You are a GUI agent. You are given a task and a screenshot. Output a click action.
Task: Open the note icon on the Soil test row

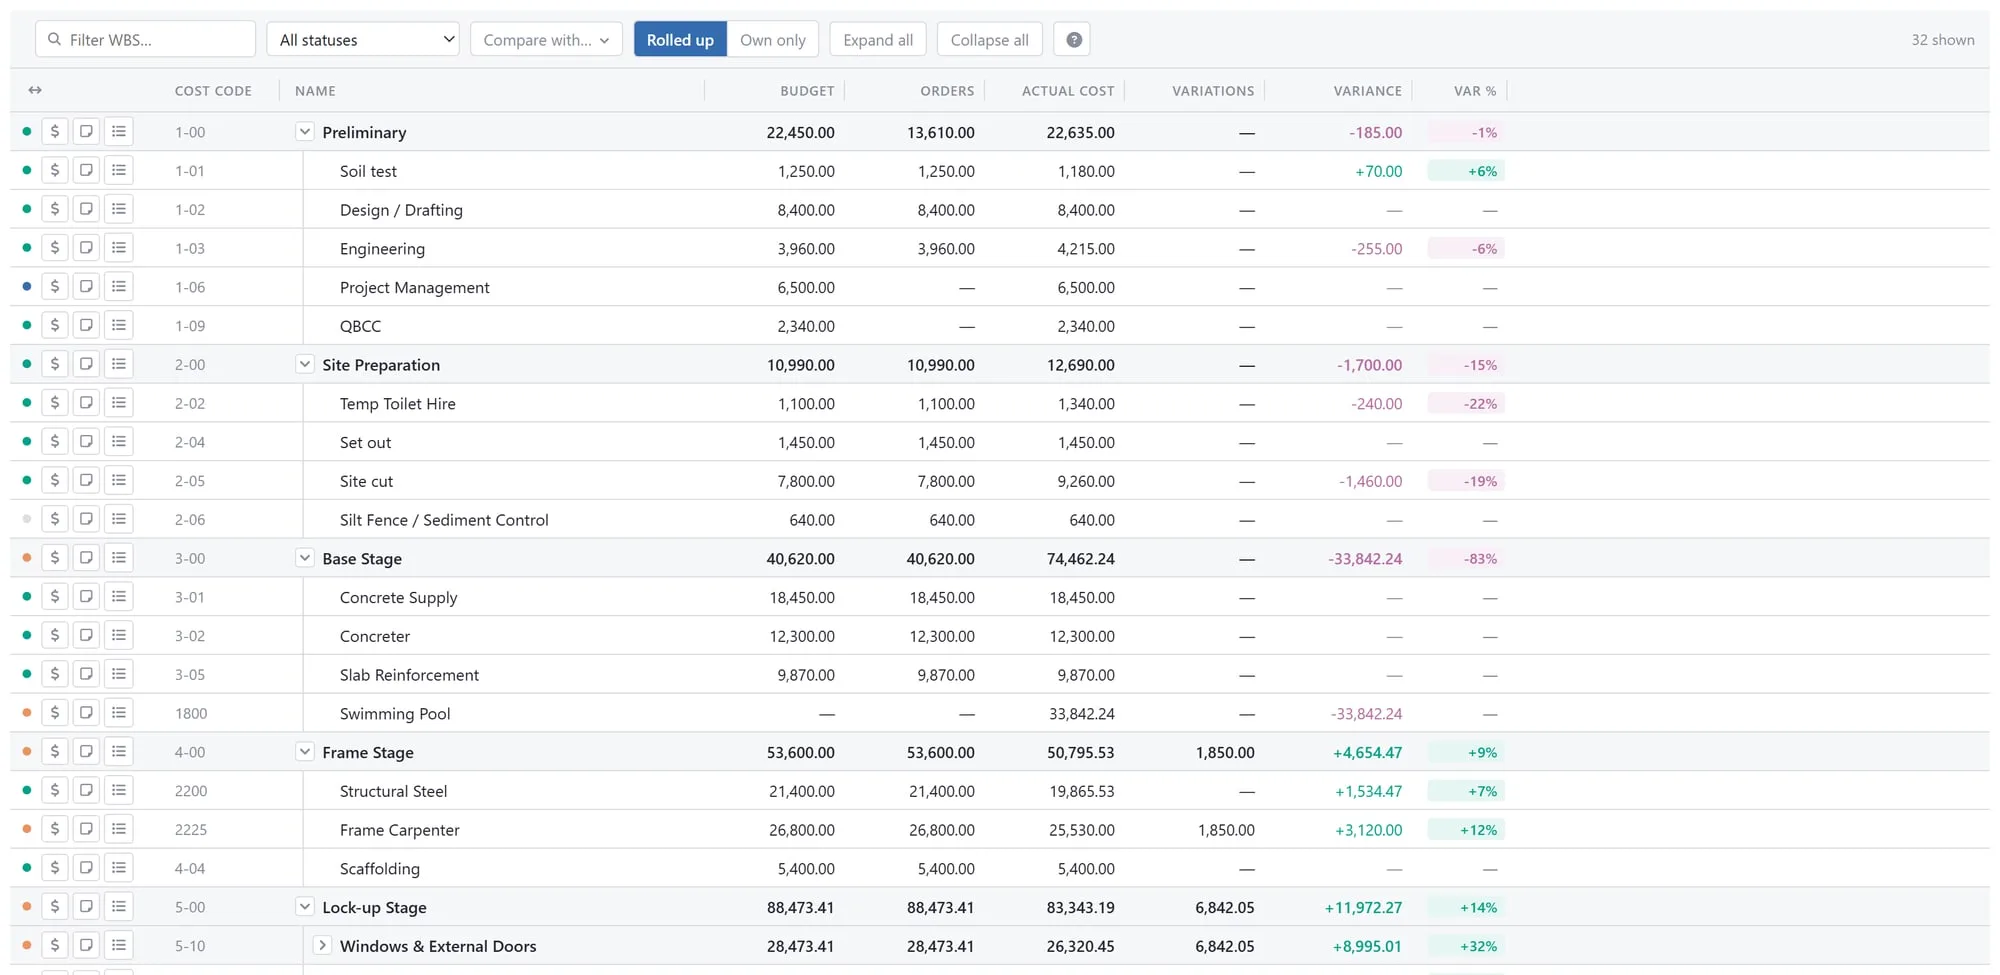(x=86, y=171)
